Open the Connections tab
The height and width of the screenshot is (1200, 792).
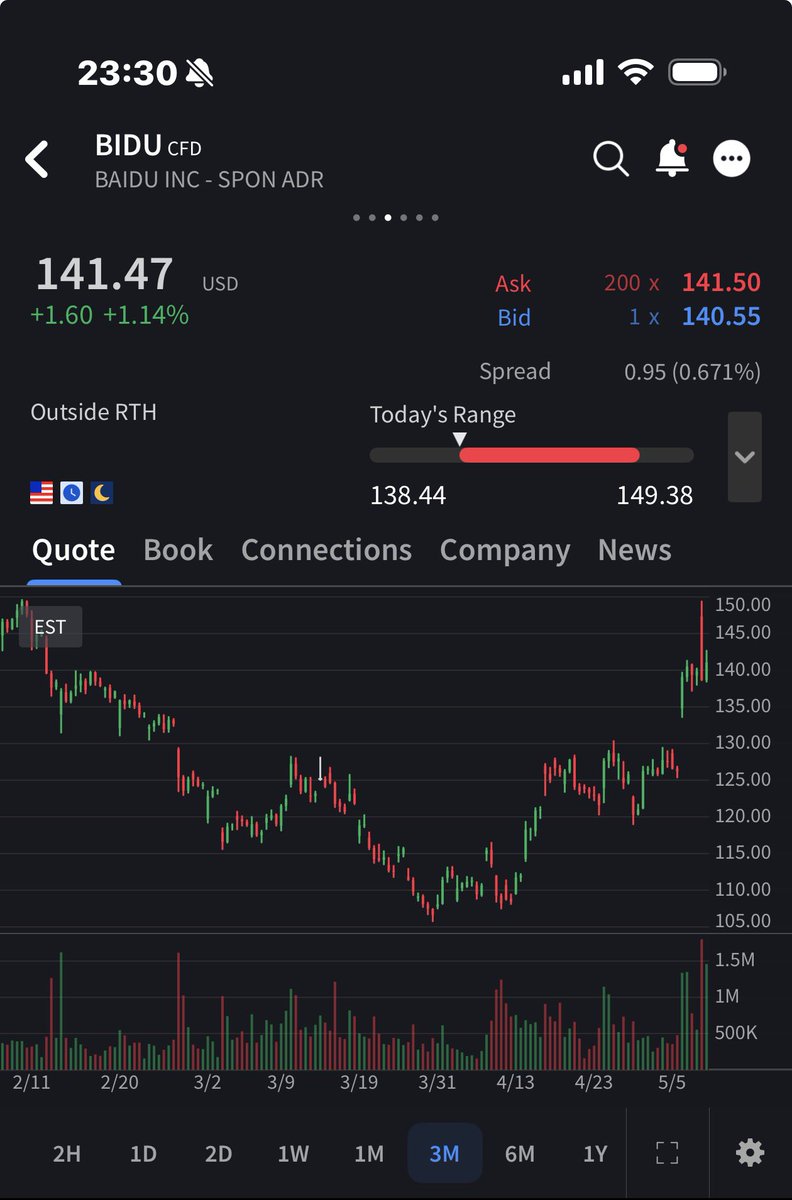tap(326, 550)
